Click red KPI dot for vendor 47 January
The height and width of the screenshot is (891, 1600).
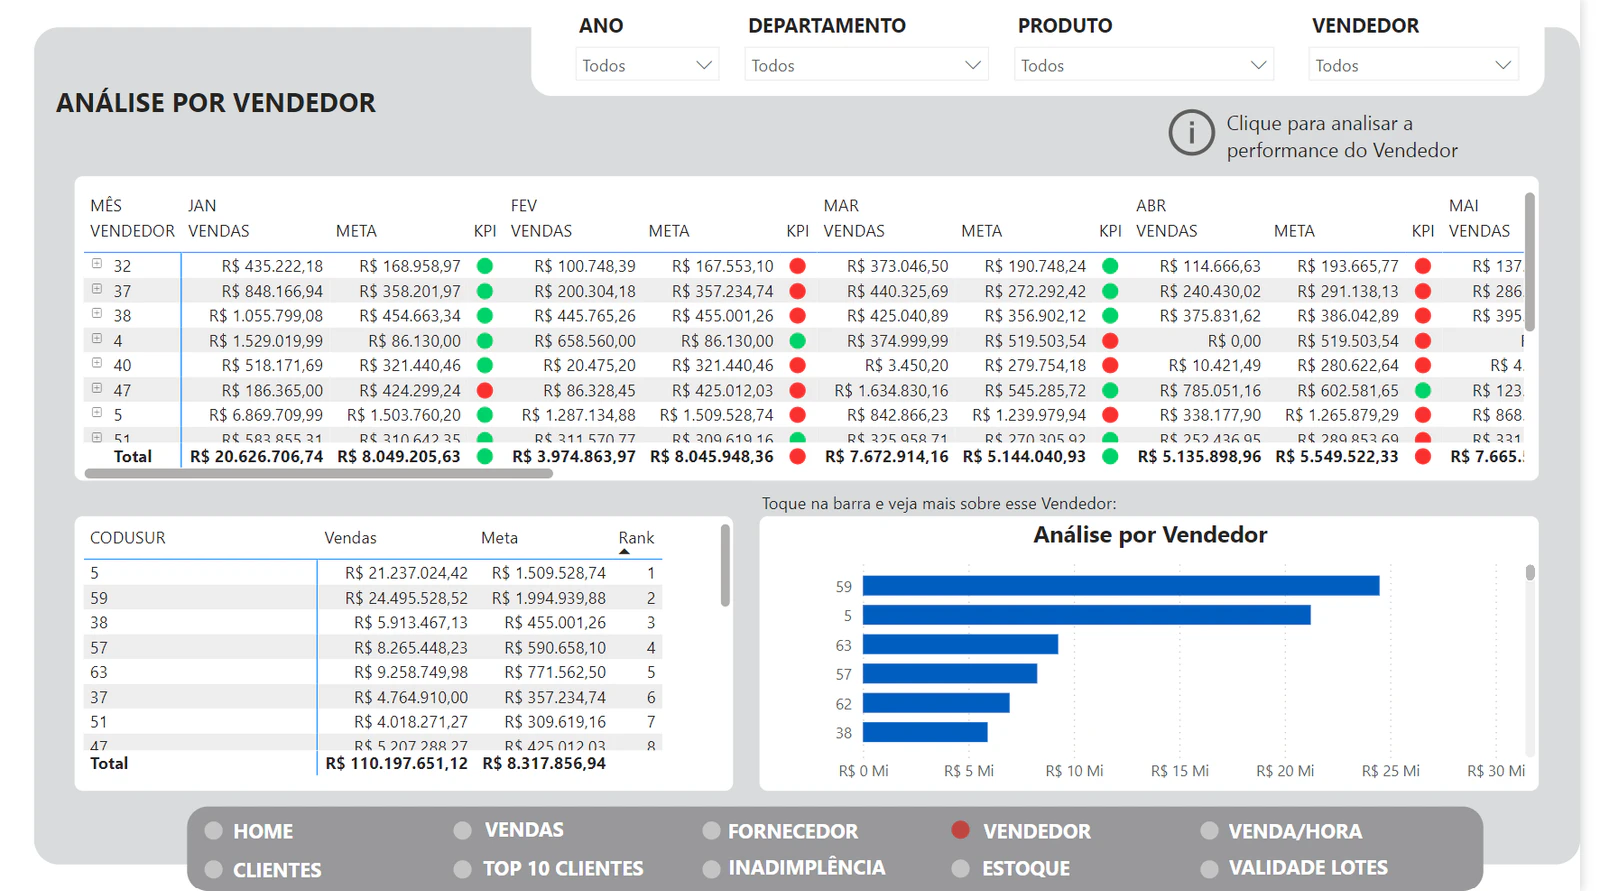pos(485,390)
